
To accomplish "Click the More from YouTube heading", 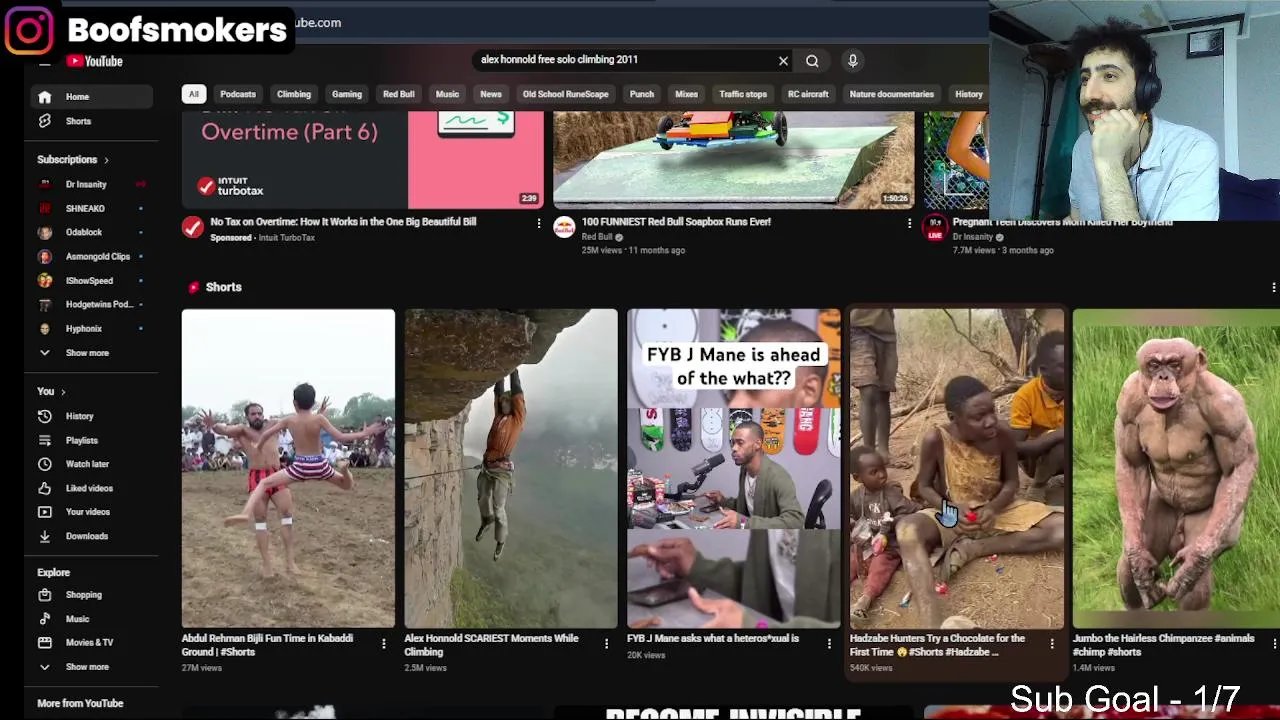I will [80, 704].
